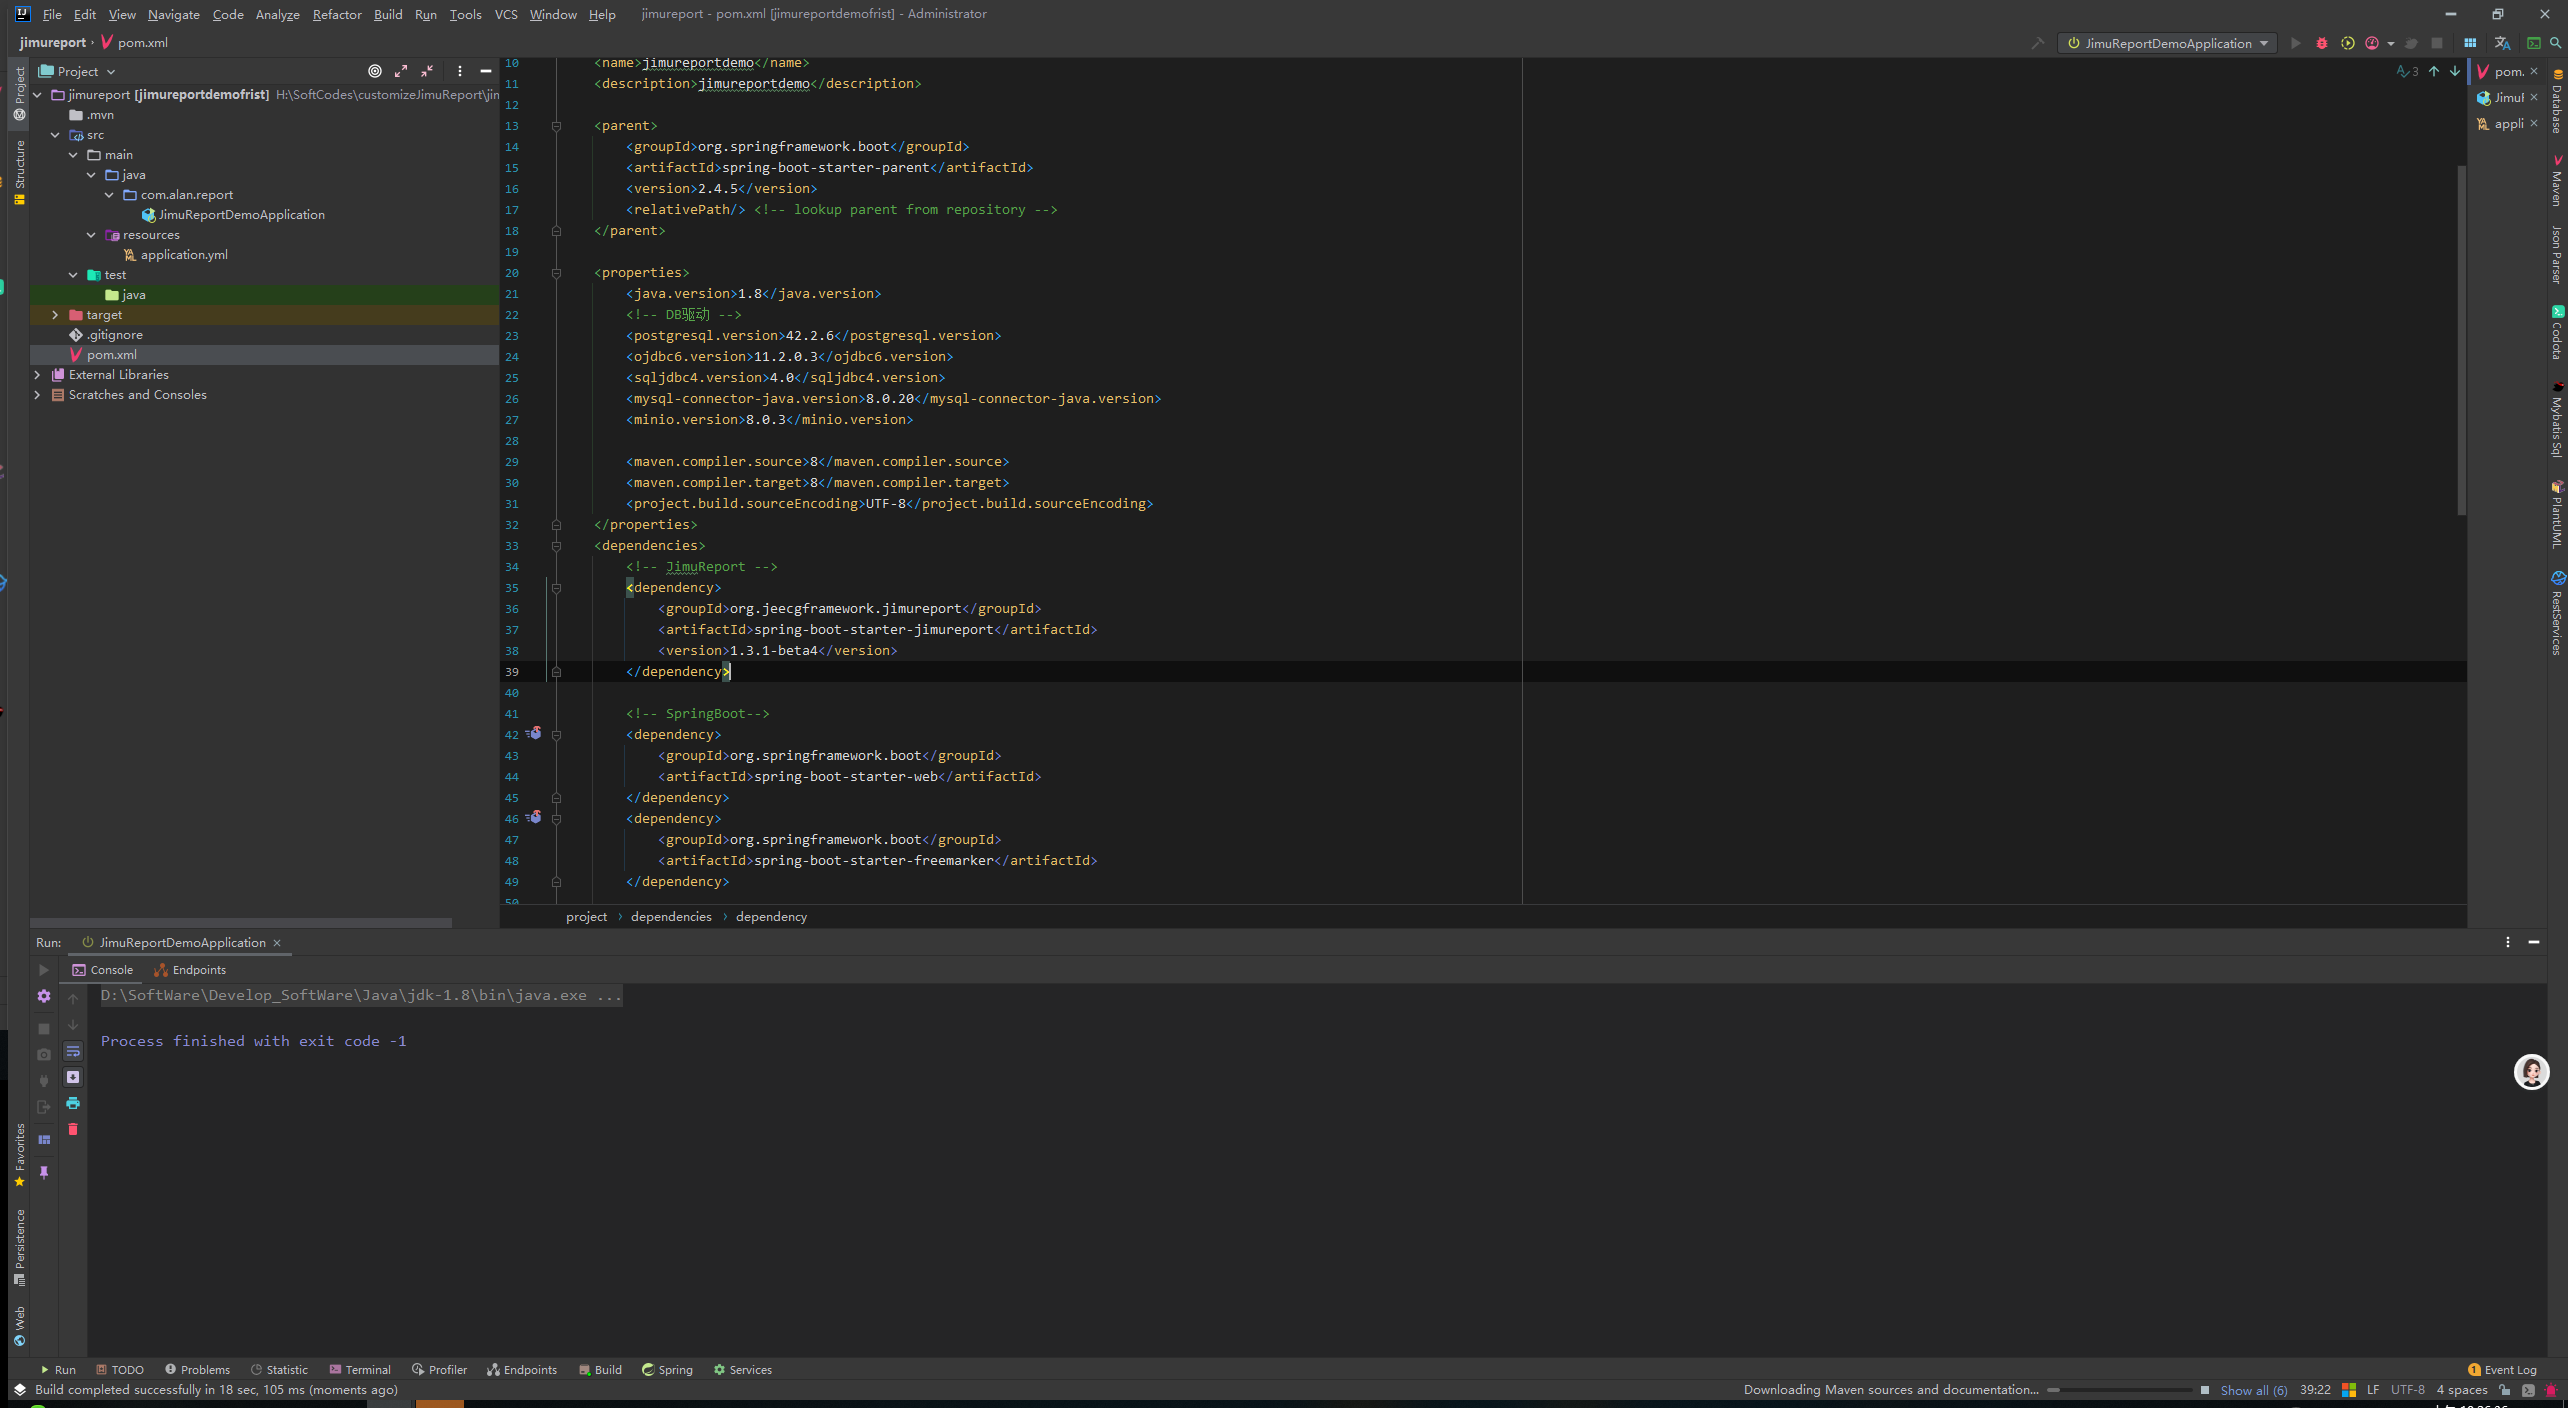
Task: Click Show all (6) background tasks link
Action: pyautogui.click(x=2253, y=1390)
